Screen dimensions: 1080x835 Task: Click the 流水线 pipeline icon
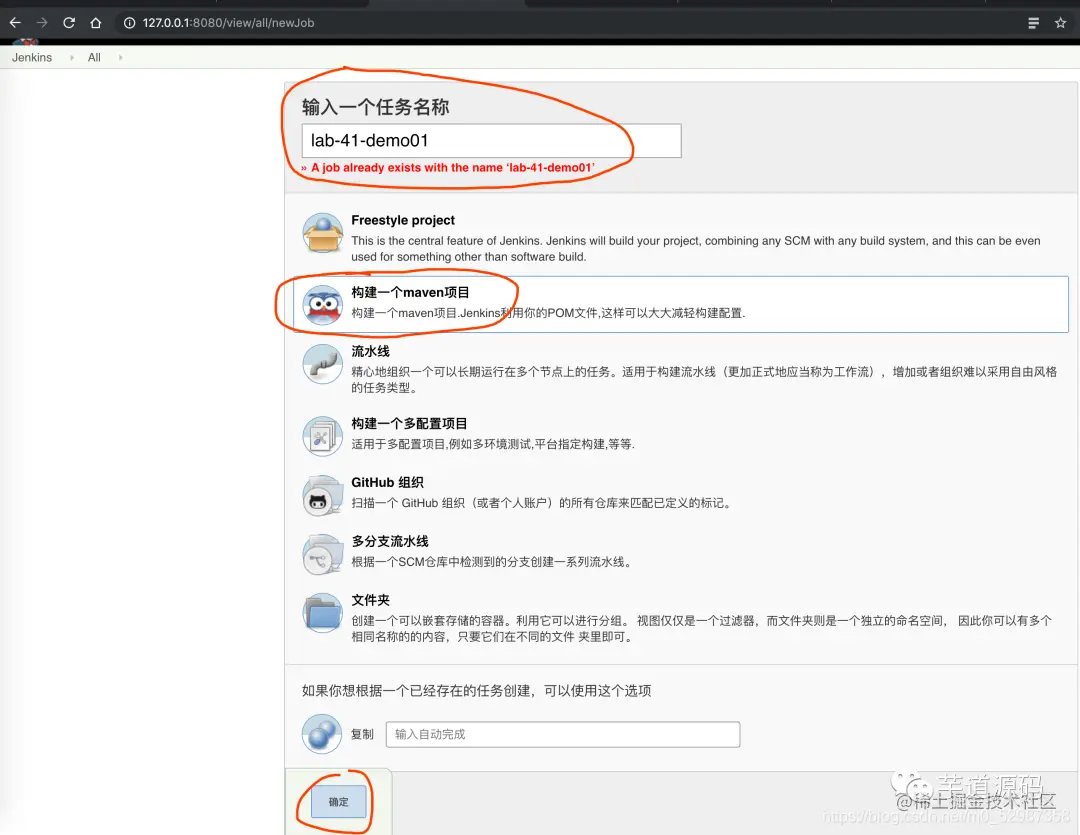tap(322, 366)
